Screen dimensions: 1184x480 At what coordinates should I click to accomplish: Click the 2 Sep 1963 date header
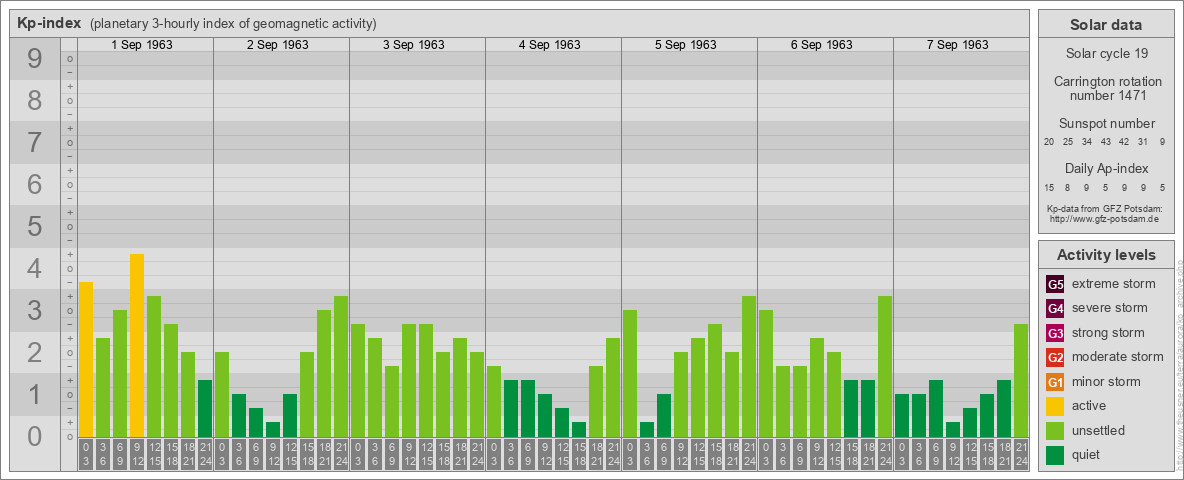[x=278, y=45]
